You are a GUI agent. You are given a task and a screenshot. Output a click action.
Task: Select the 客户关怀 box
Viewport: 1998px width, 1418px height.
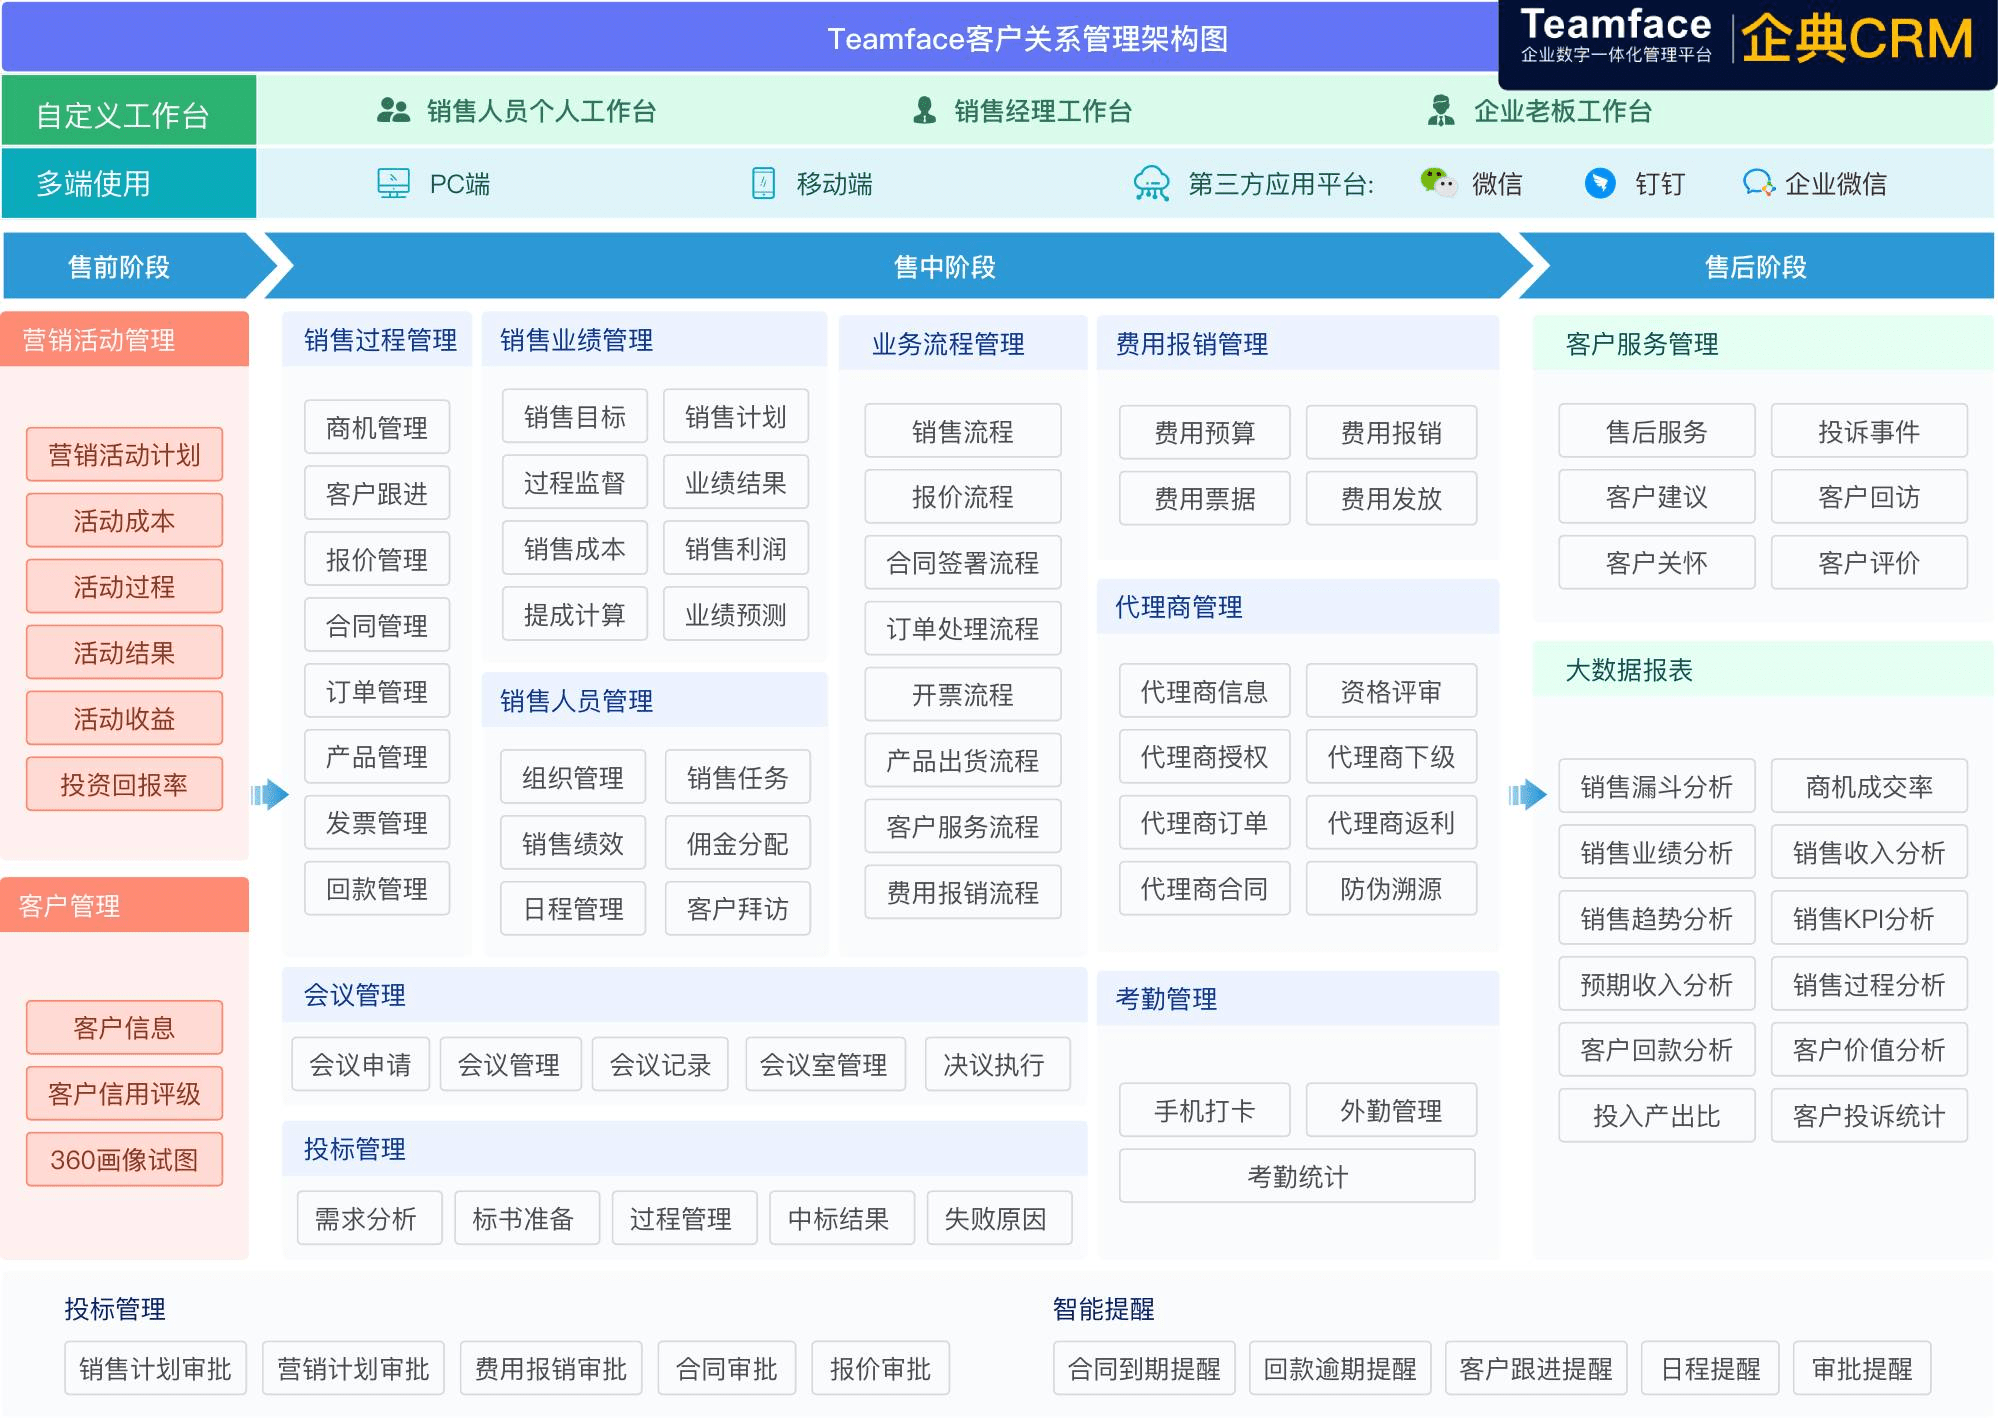1657,563
